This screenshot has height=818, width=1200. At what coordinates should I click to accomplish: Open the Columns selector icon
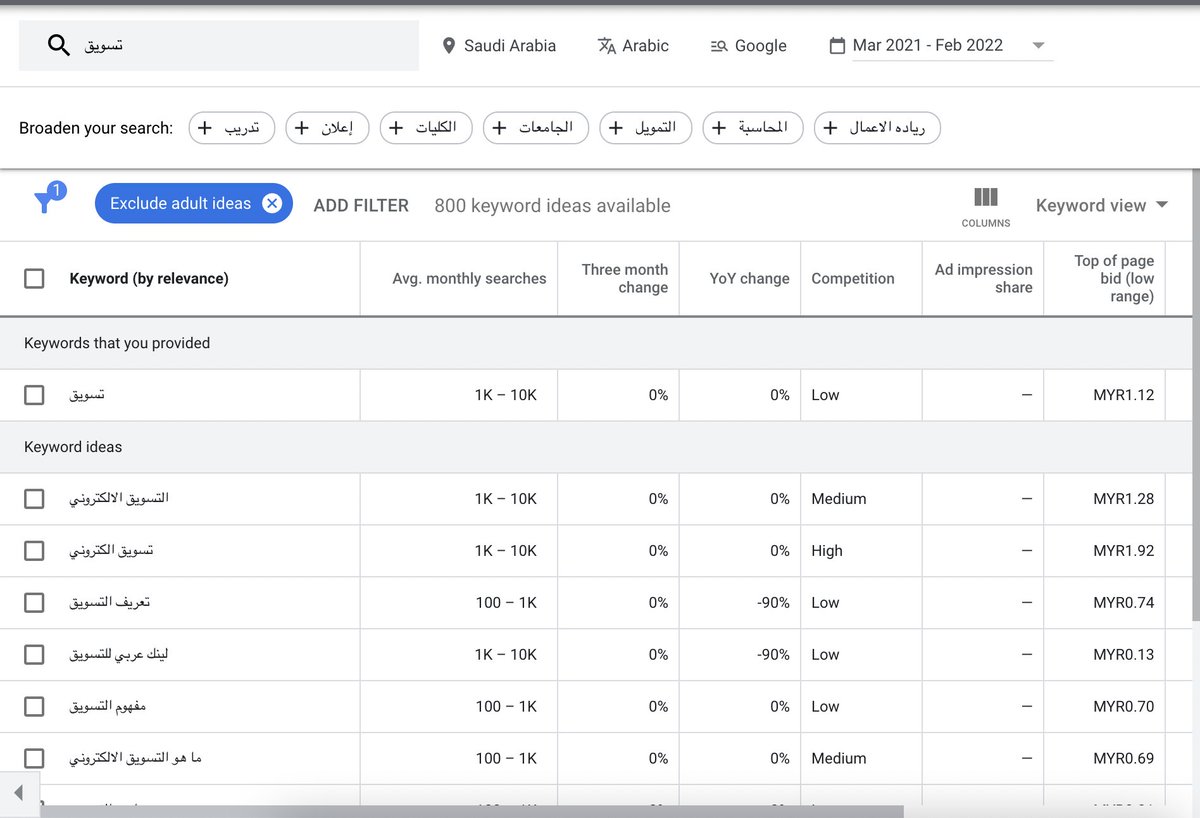[x=986, y=197]
